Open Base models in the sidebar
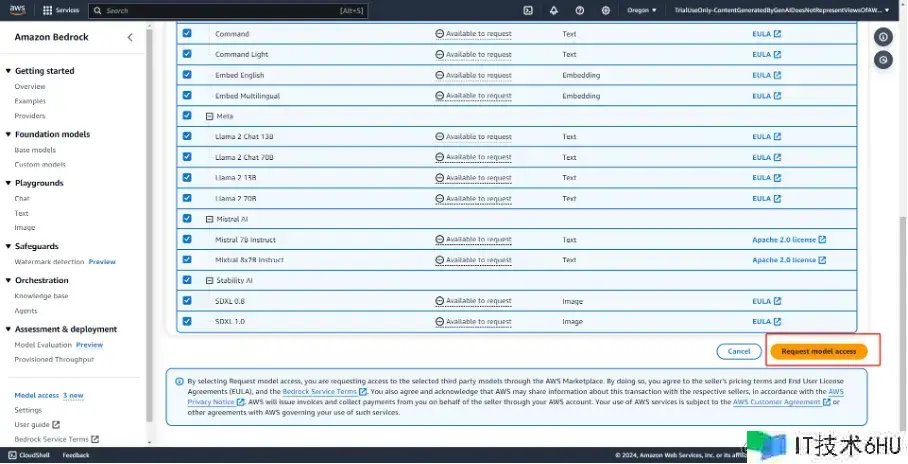 pos(35,150)
